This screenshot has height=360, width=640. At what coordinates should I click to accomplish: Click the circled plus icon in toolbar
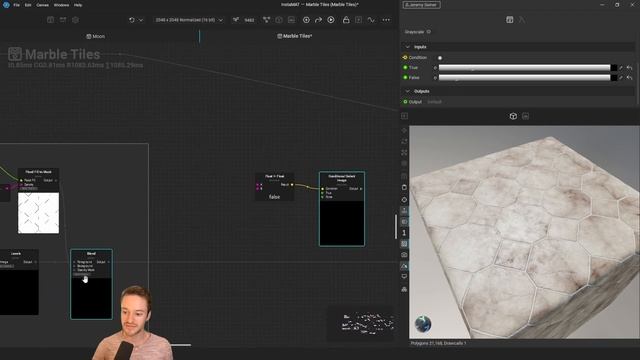click(306, 20)
